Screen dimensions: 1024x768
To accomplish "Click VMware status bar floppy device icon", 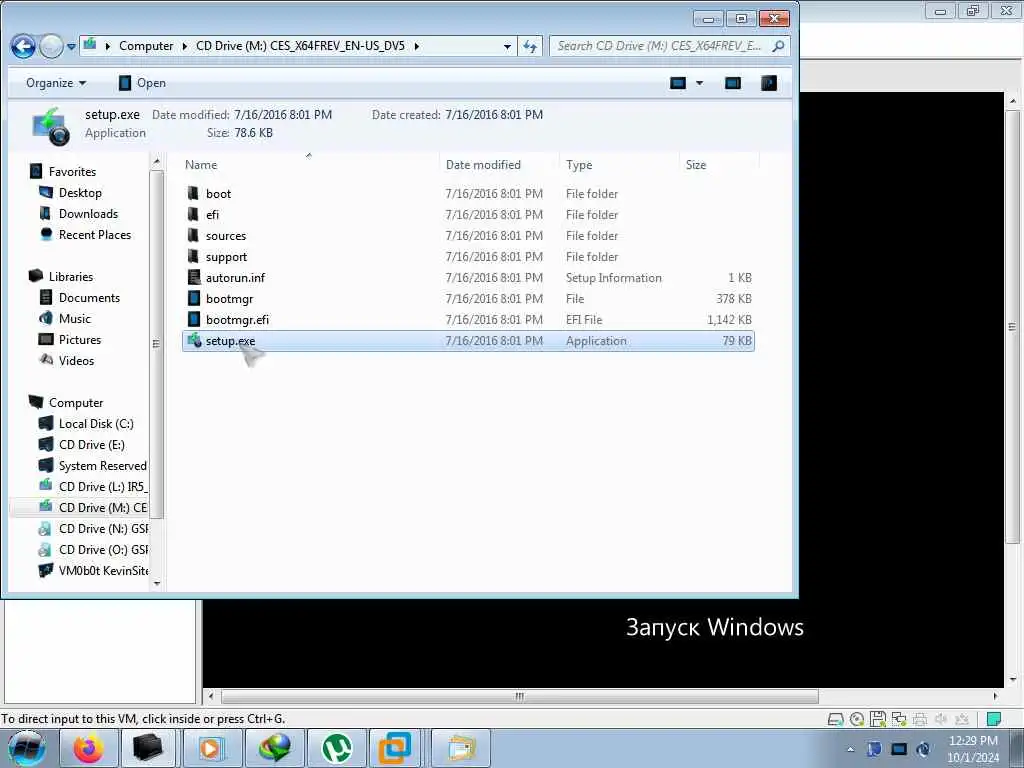I will pos(878,719).
